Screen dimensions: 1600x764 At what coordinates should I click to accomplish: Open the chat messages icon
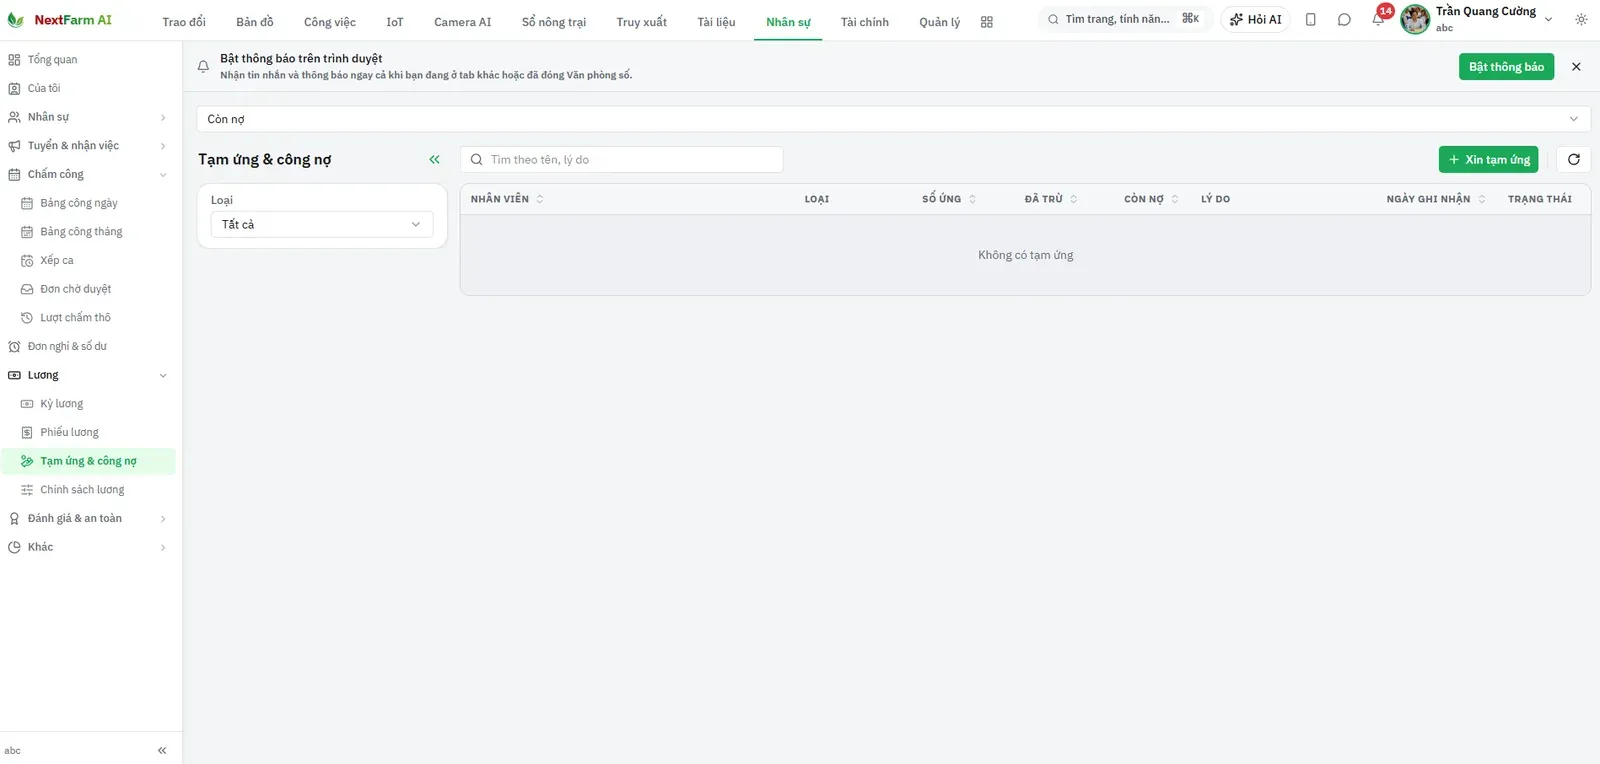[1344, 20]
